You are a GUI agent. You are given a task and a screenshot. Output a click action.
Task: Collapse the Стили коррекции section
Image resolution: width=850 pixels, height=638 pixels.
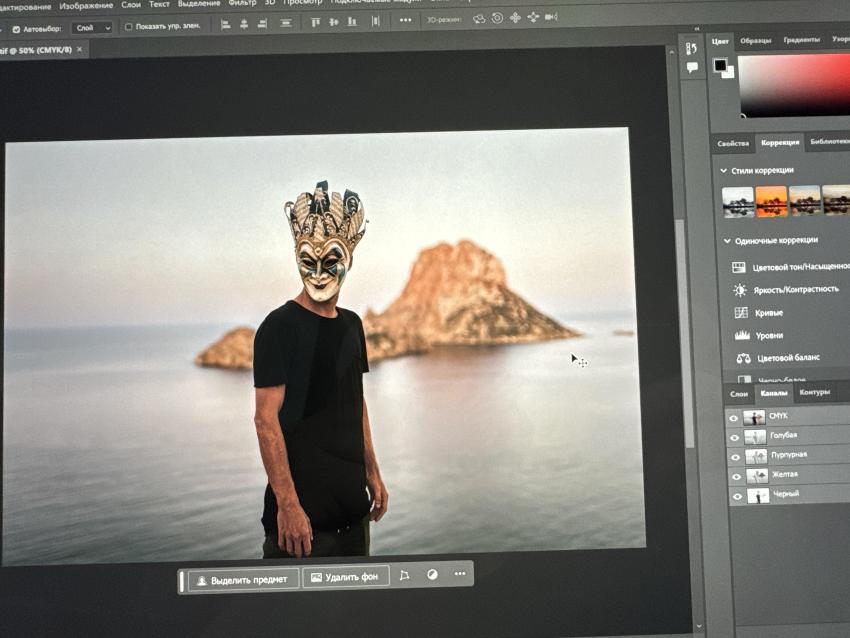(x=725, y=171)
